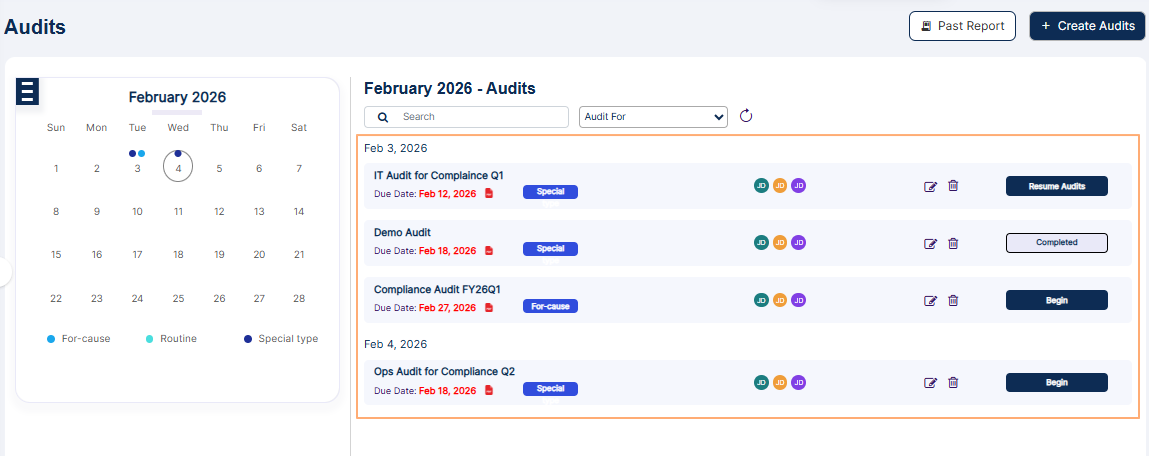1149x456 pixels.
Task: Click the Feb 12, 2026 due date
Action: [447, 194]
